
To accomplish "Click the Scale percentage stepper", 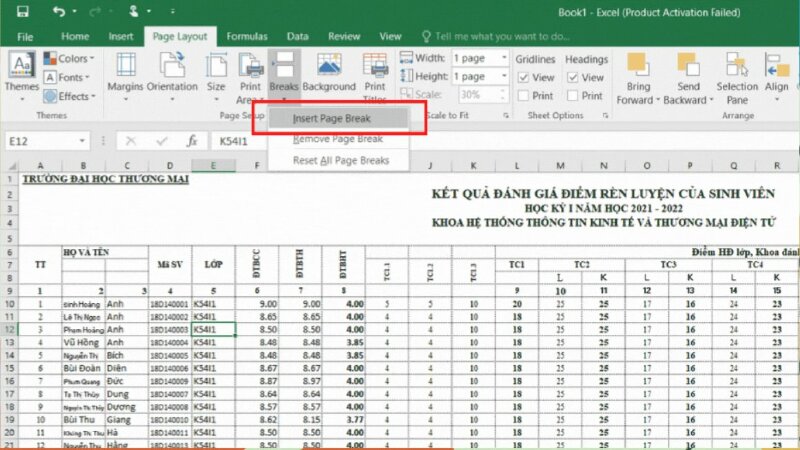I will 503,94.
